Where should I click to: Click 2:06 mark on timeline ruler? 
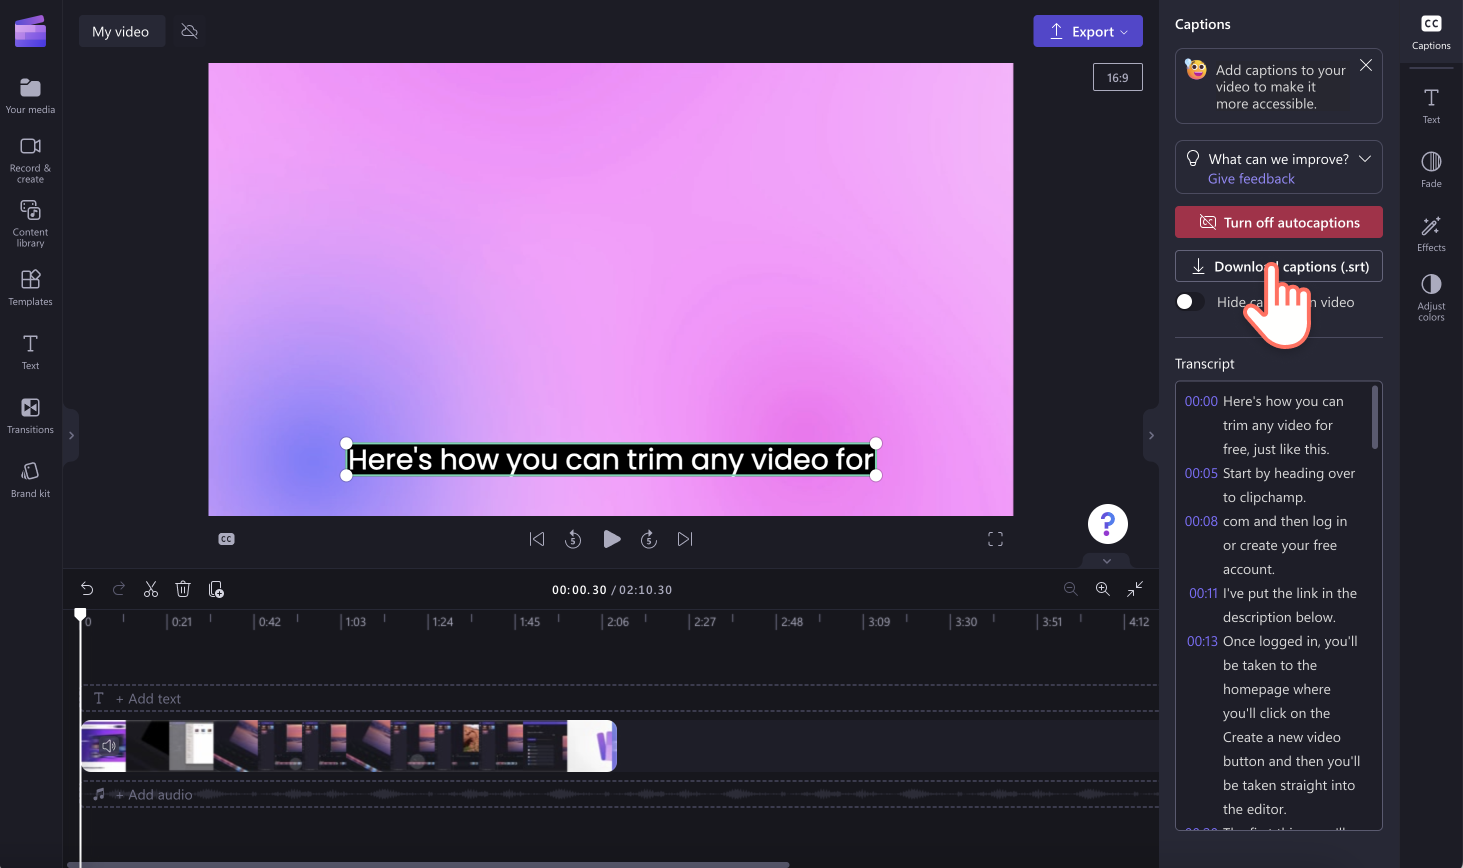(x=618, y=622)
